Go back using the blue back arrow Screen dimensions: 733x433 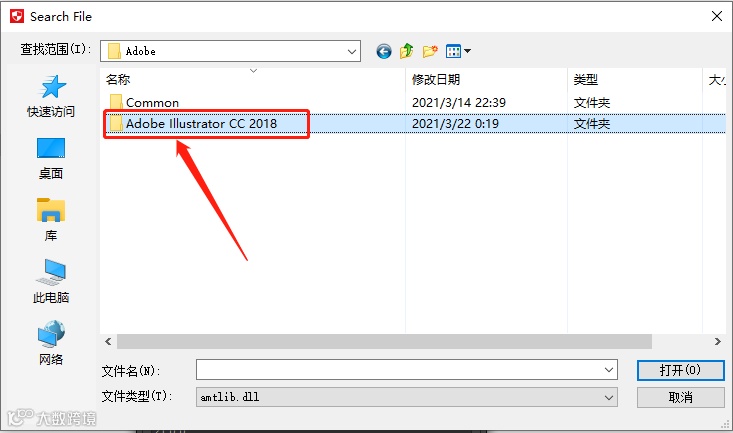(384, 51)
